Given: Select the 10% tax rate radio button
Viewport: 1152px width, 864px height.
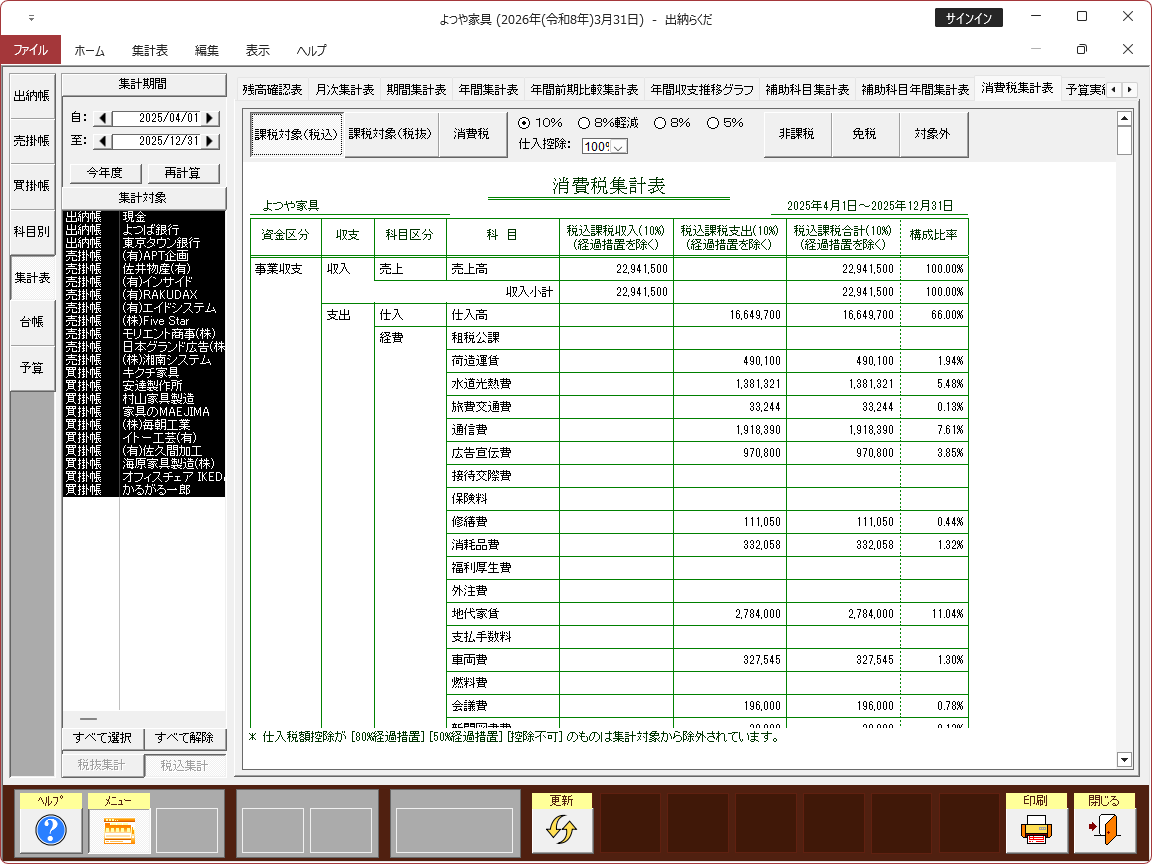Looking at the screenshot, I should click(525, 123).
